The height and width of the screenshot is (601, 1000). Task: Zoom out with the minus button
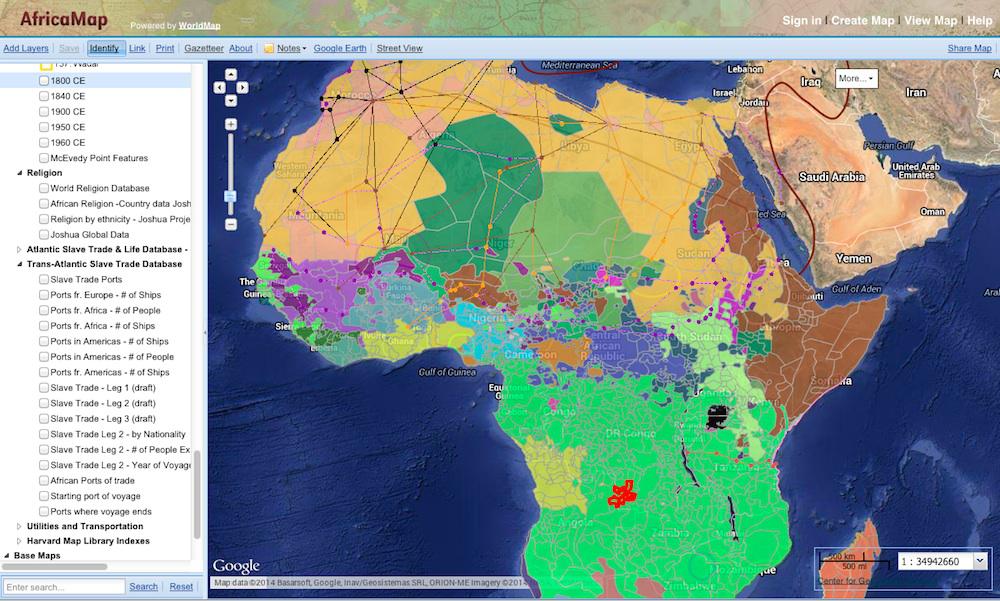pyautogui.click(x=231, y=224)
